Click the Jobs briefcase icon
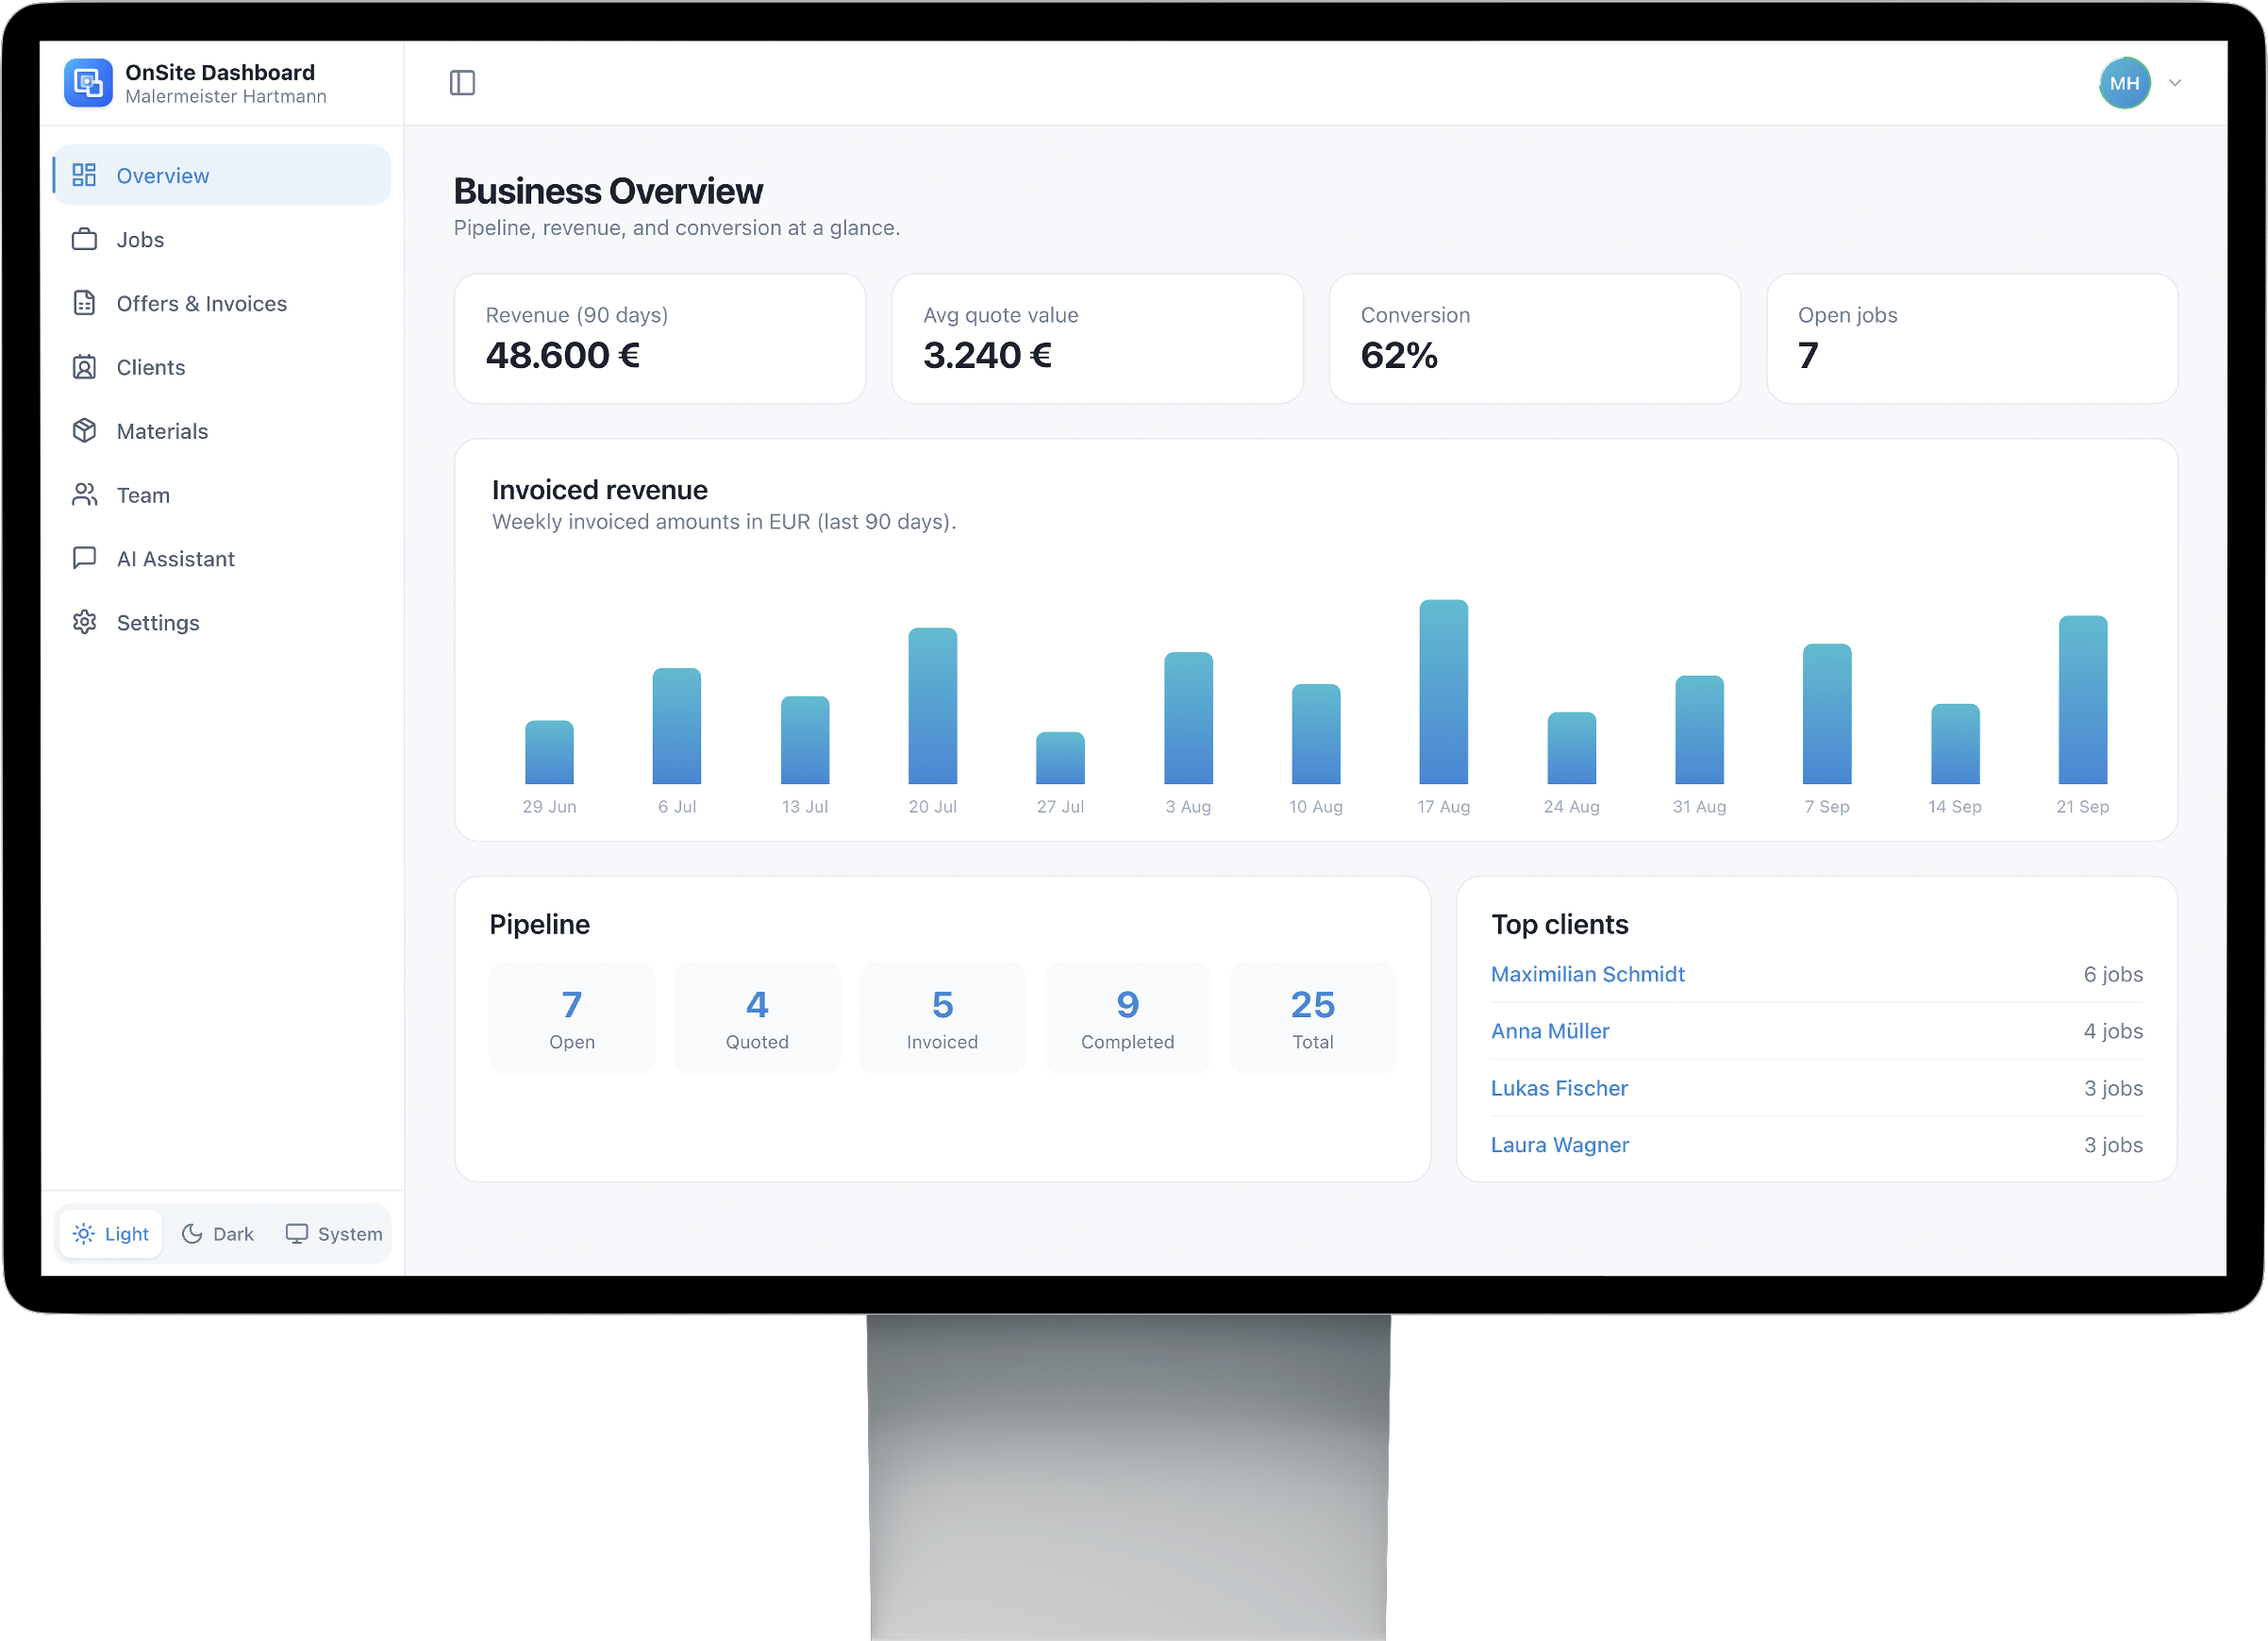Image resolution: width=2268 pixels, height=1641 pixels. click(84, 240)
